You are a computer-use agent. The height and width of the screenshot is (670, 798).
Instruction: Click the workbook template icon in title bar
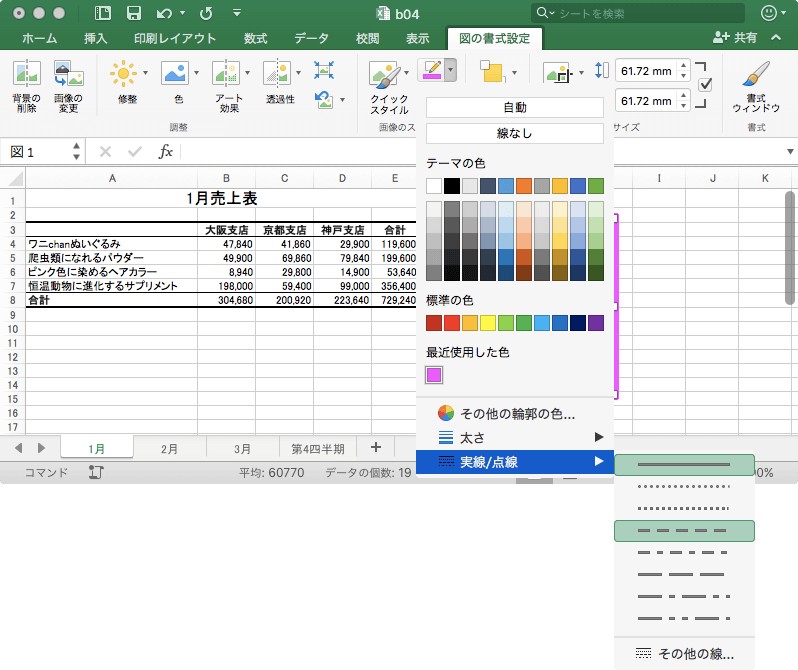103,13
